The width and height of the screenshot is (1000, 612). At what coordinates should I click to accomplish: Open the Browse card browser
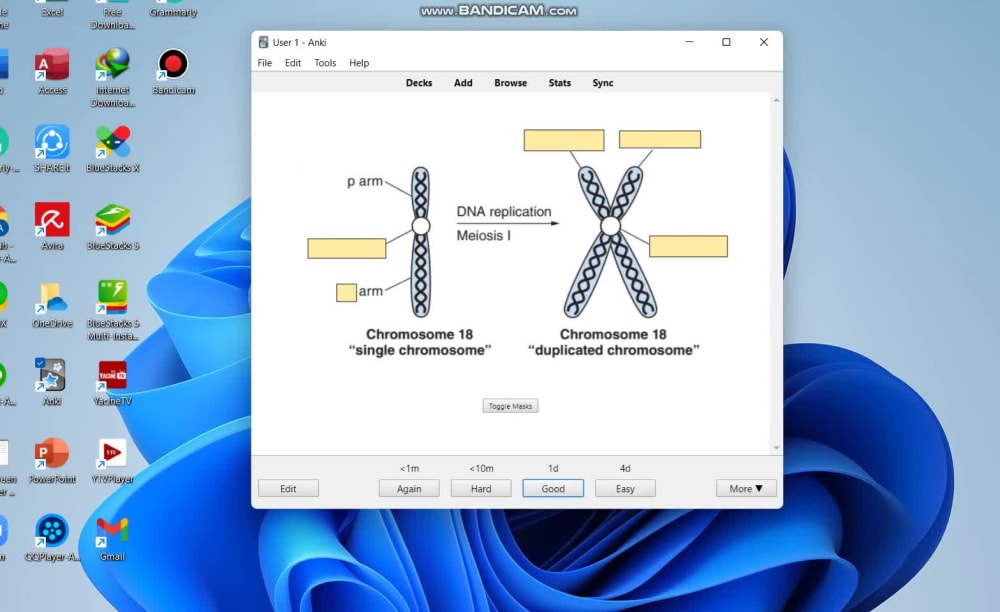click(x=511, y=83)
